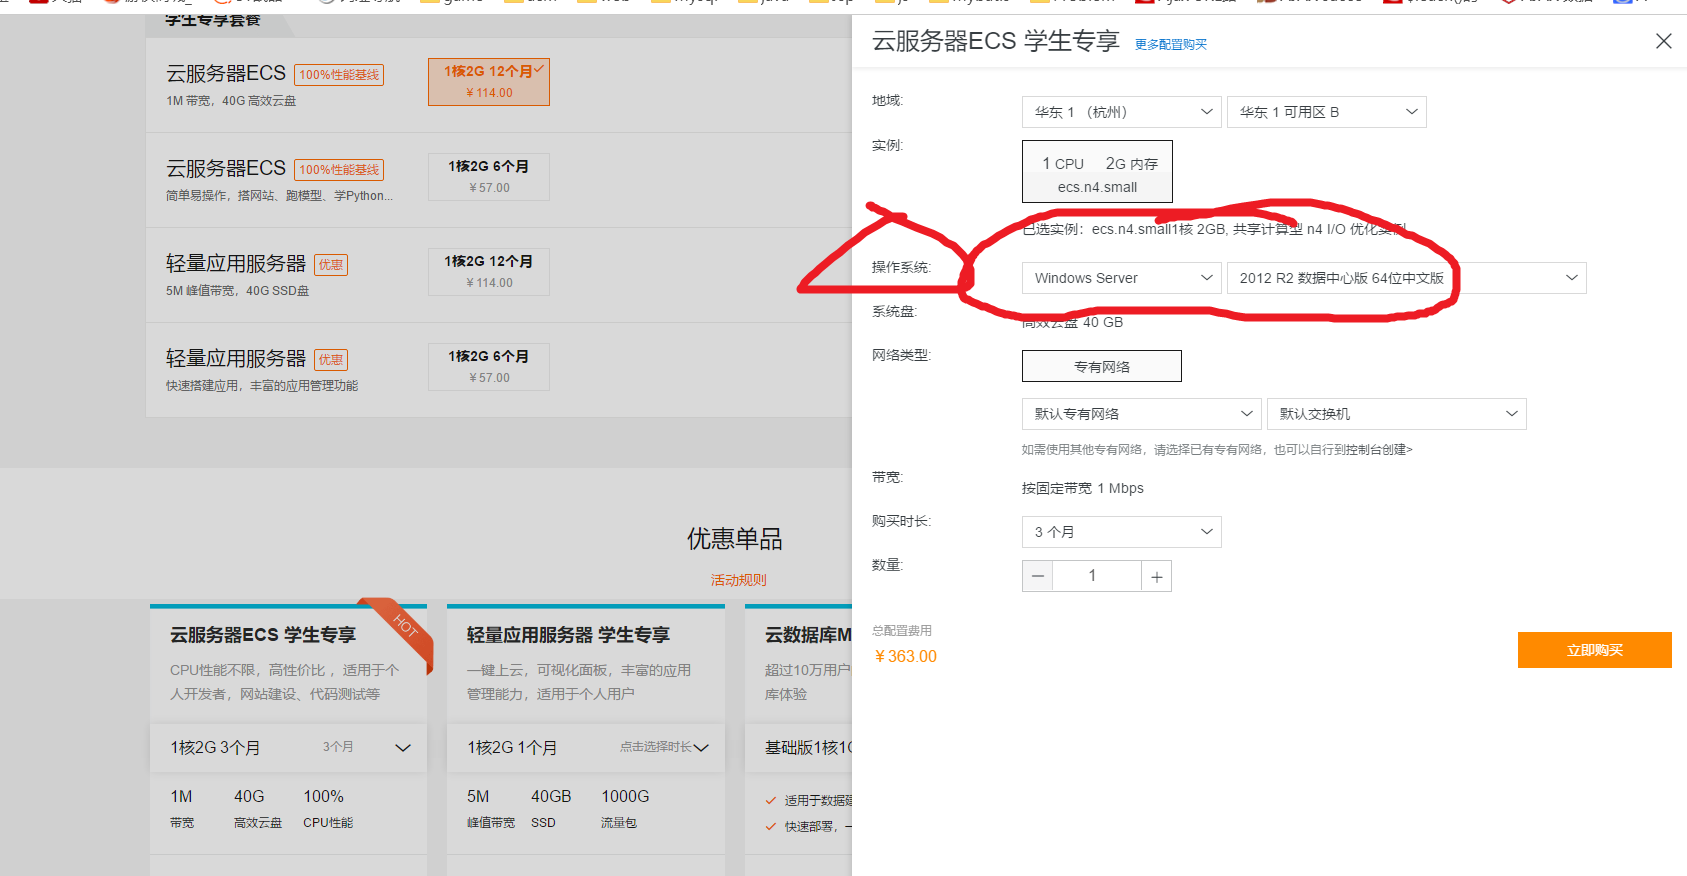
Task: Open the 默认交换机 dropdown
Action: pos(1396,414)
